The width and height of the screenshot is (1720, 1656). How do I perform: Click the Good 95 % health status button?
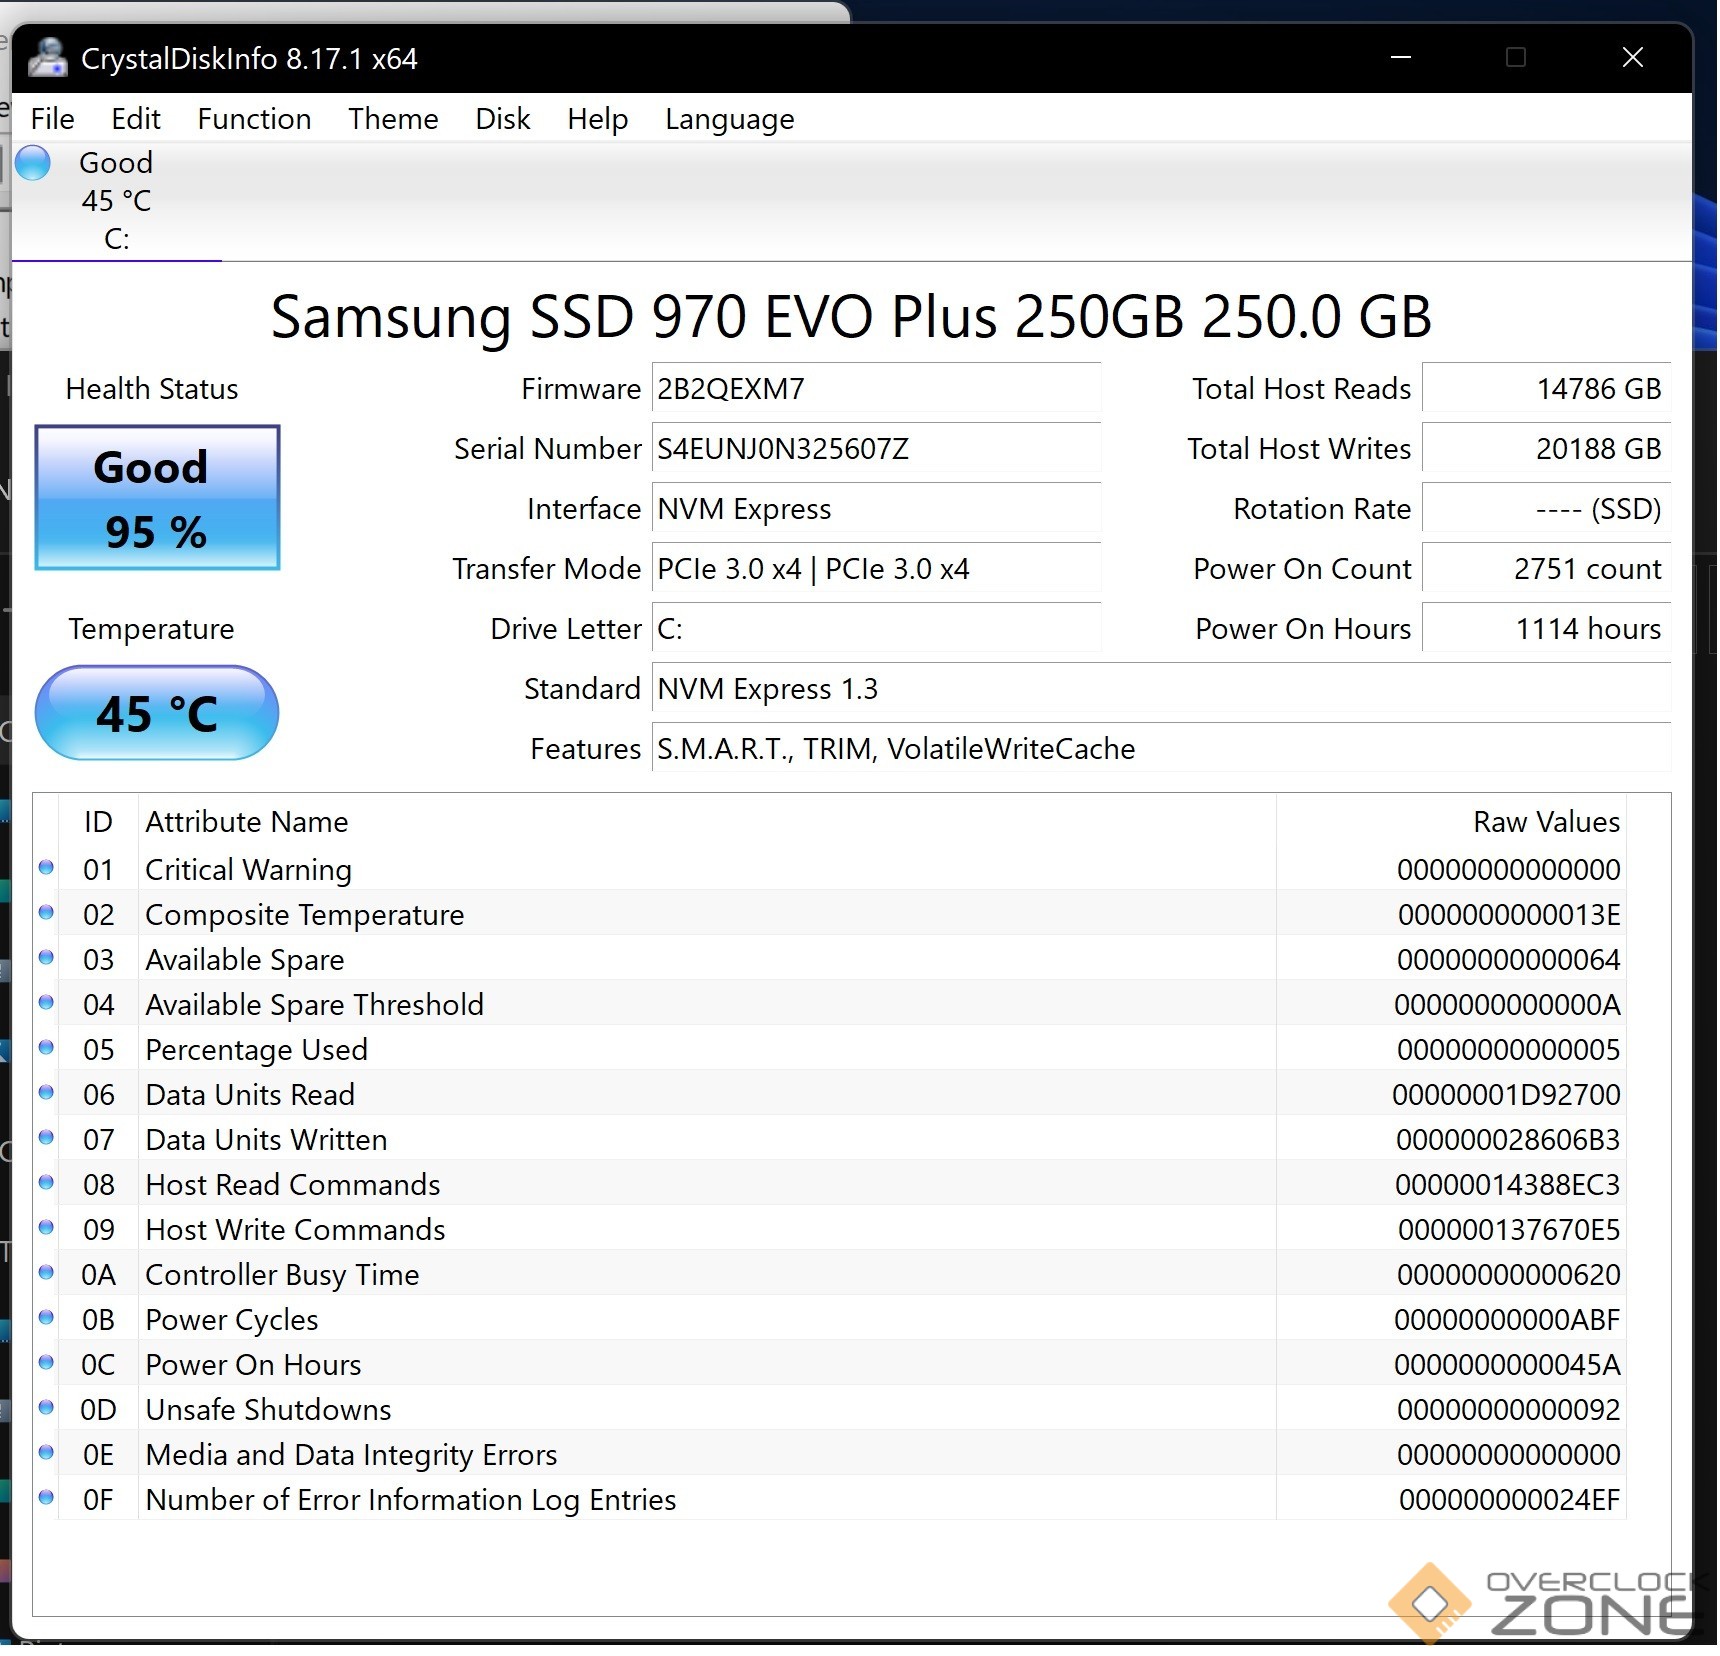157,498
